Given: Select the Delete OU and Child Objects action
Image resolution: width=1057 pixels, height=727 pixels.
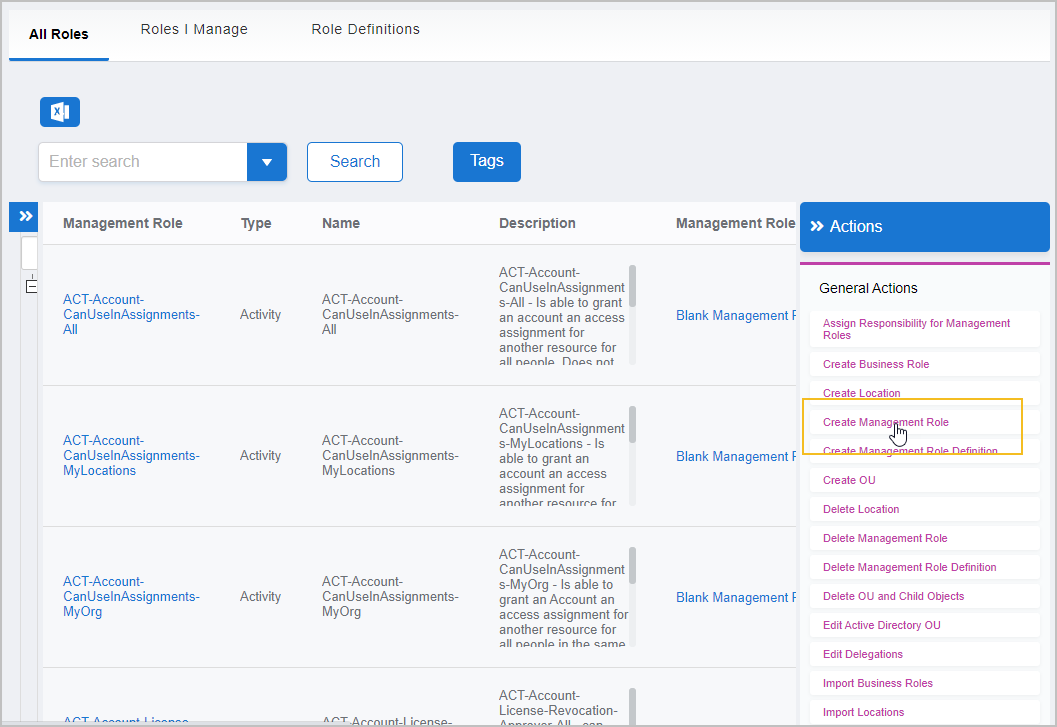Looking at the screenshot, I should 893,596.
